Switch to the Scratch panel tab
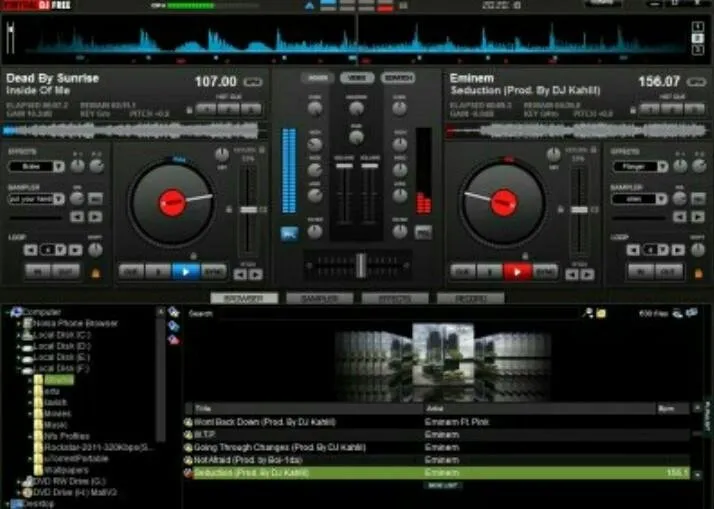Screen dimensions: 714x509 [398, 78]
